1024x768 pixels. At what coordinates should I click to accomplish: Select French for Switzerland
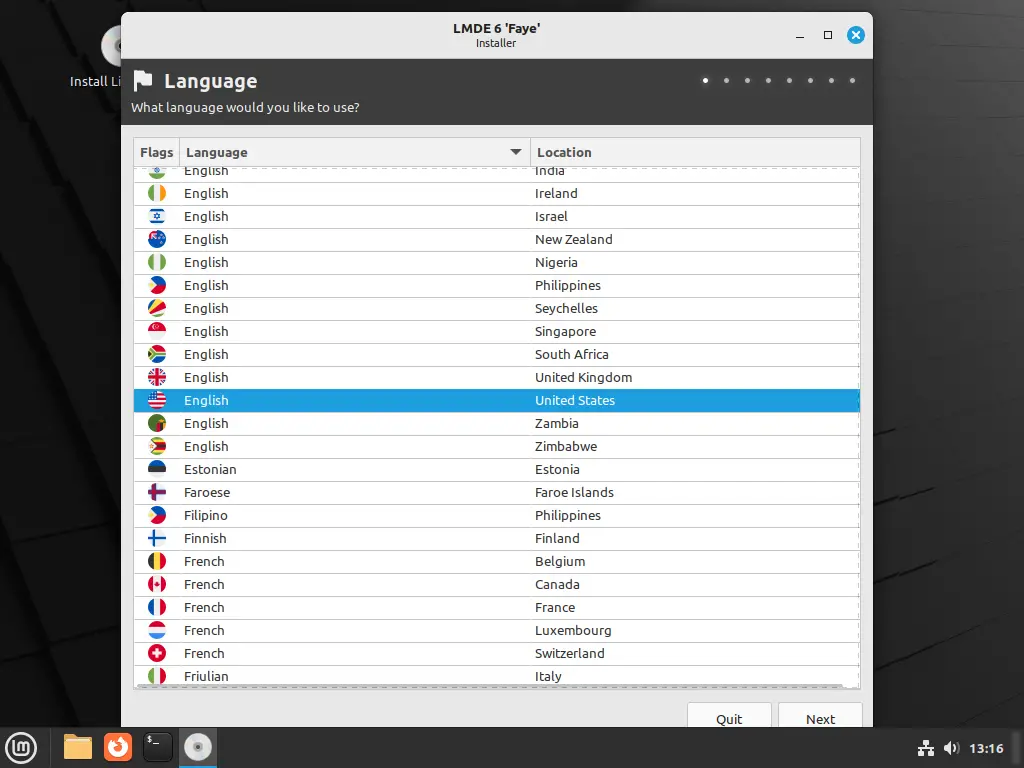[x=496, y=653]
